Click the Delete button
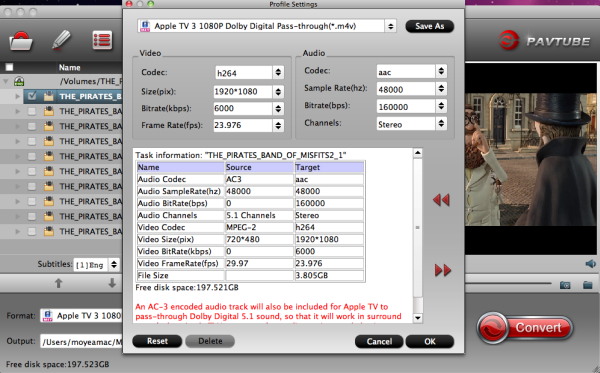The image size is (600, 373). [210, 341]
